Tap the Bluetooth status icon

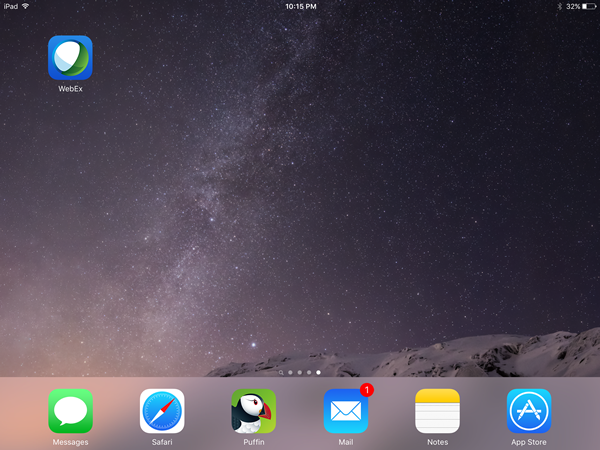[x=559, y=7]
